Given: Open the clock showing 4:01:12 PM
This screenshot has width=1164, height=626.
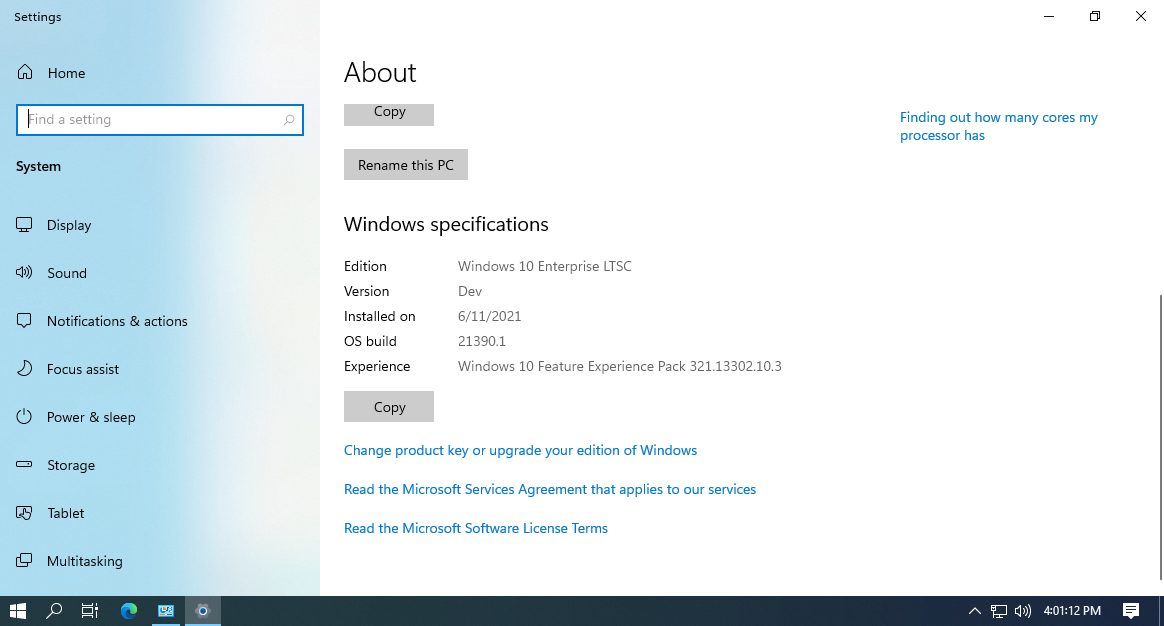Looking at the screenshot, I should click(1072, 610).
